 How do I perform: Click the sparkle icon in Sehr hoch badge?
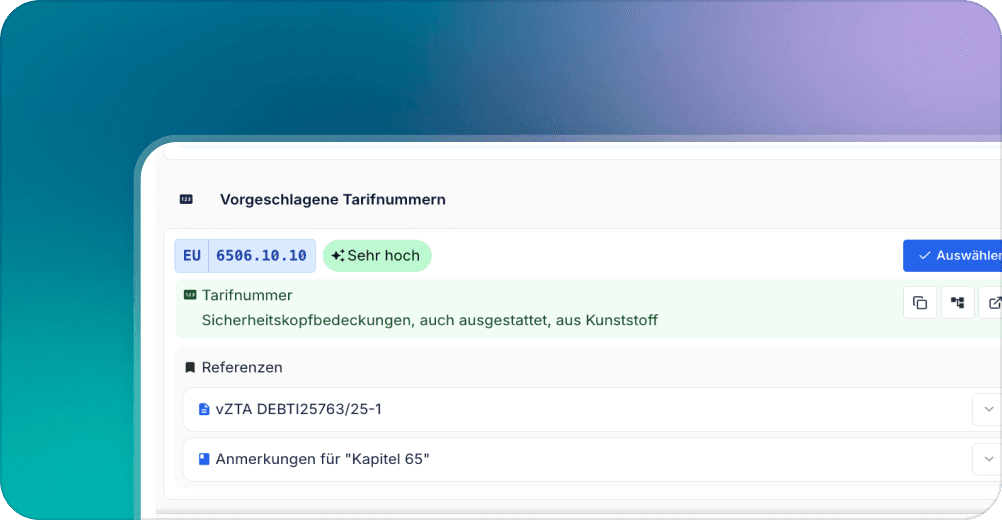(337, 256)
